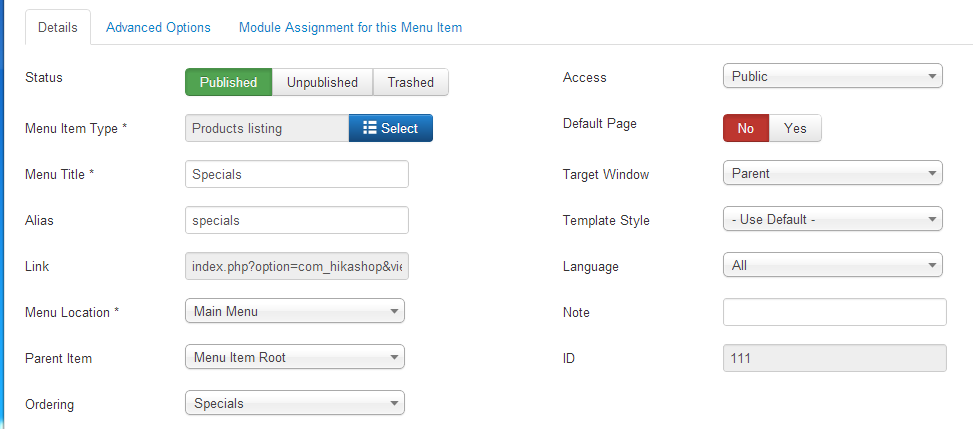Expand the Parent Item dropdown
This screenshot has height=429, width=973.
tap(295, 357)
